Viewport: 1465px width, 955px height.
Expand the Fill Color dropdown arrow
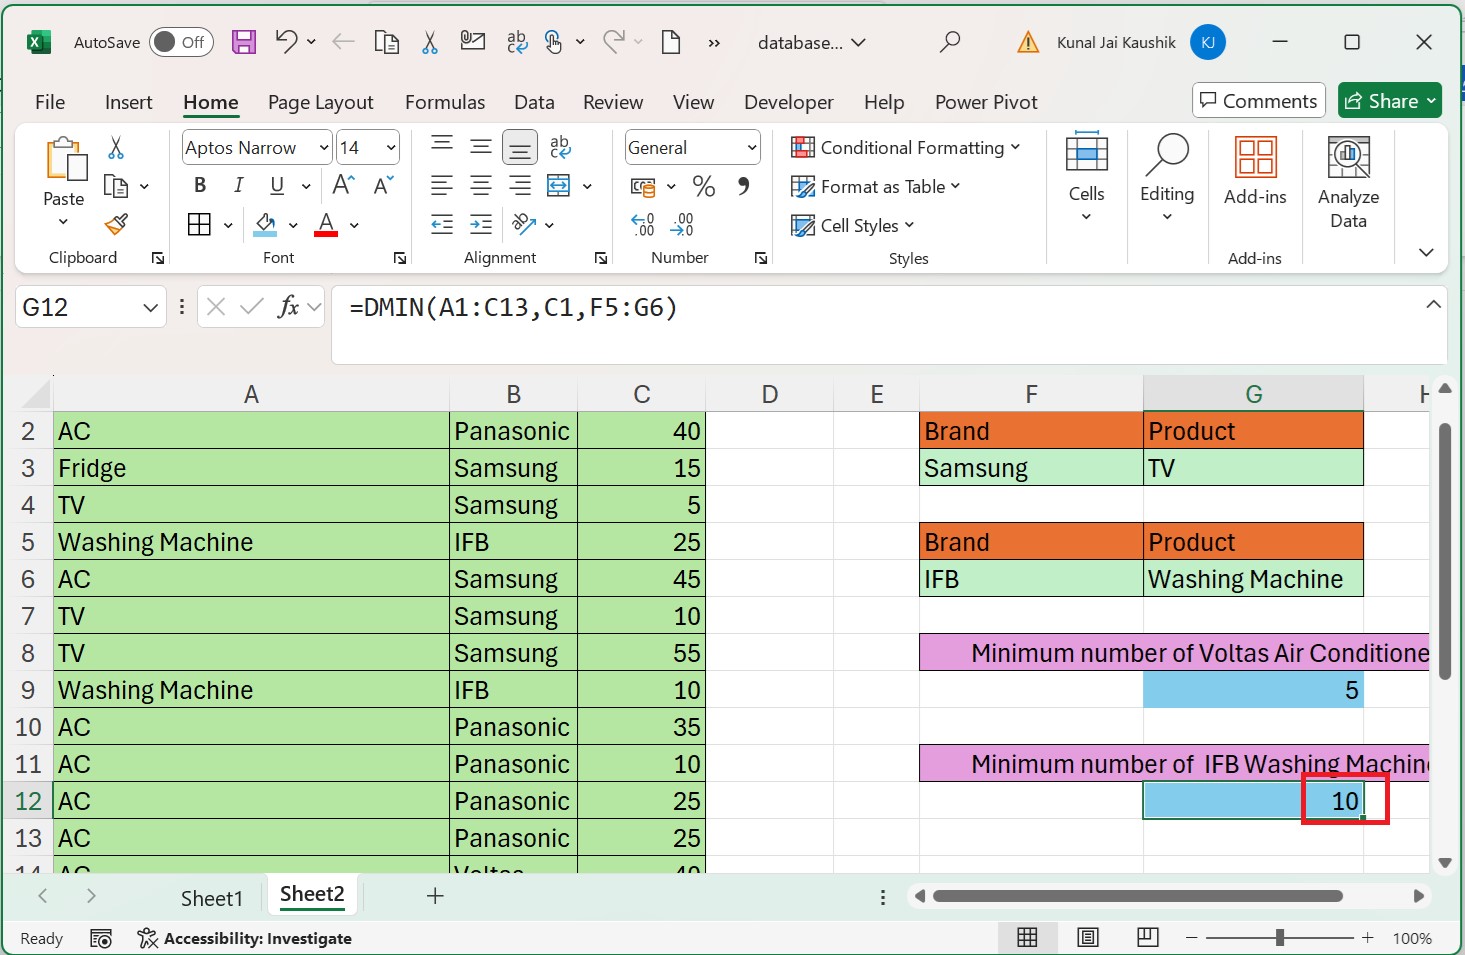point(293,225)
